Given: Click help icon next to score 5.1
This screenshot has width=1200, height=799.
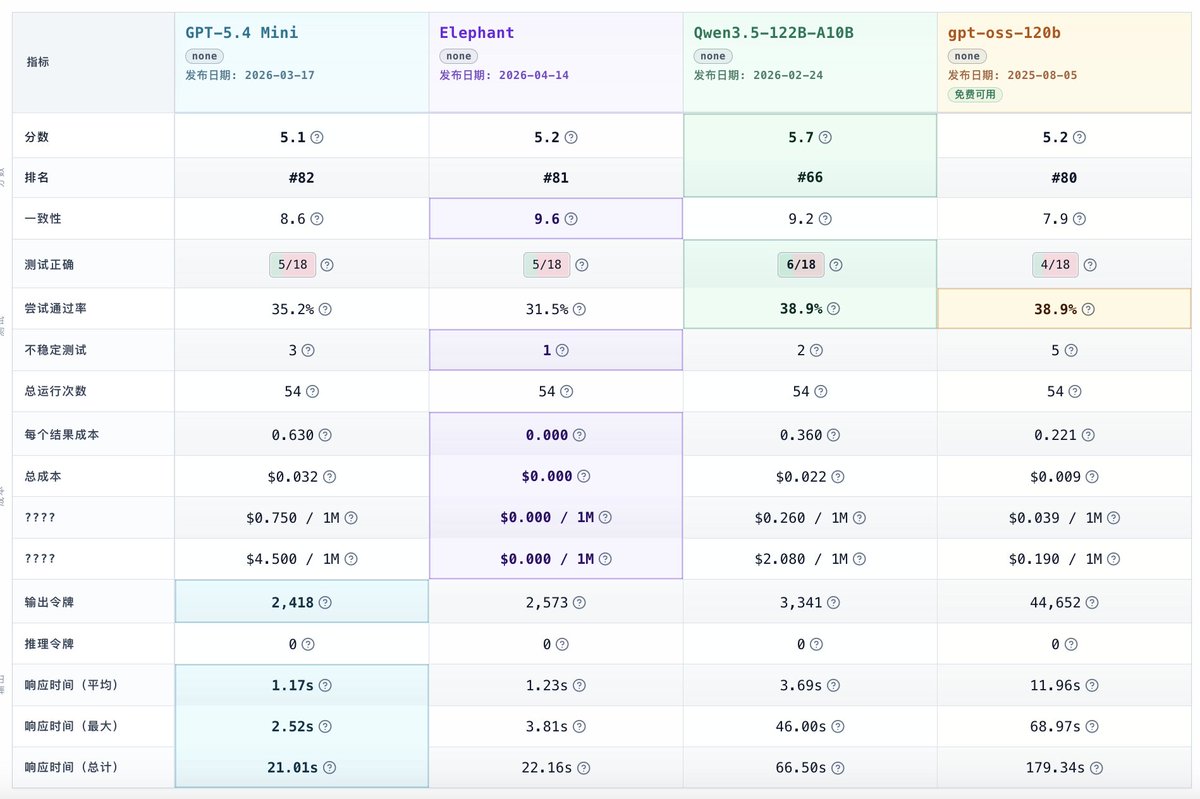Looking at the screenshot, I should coord(316,137).
